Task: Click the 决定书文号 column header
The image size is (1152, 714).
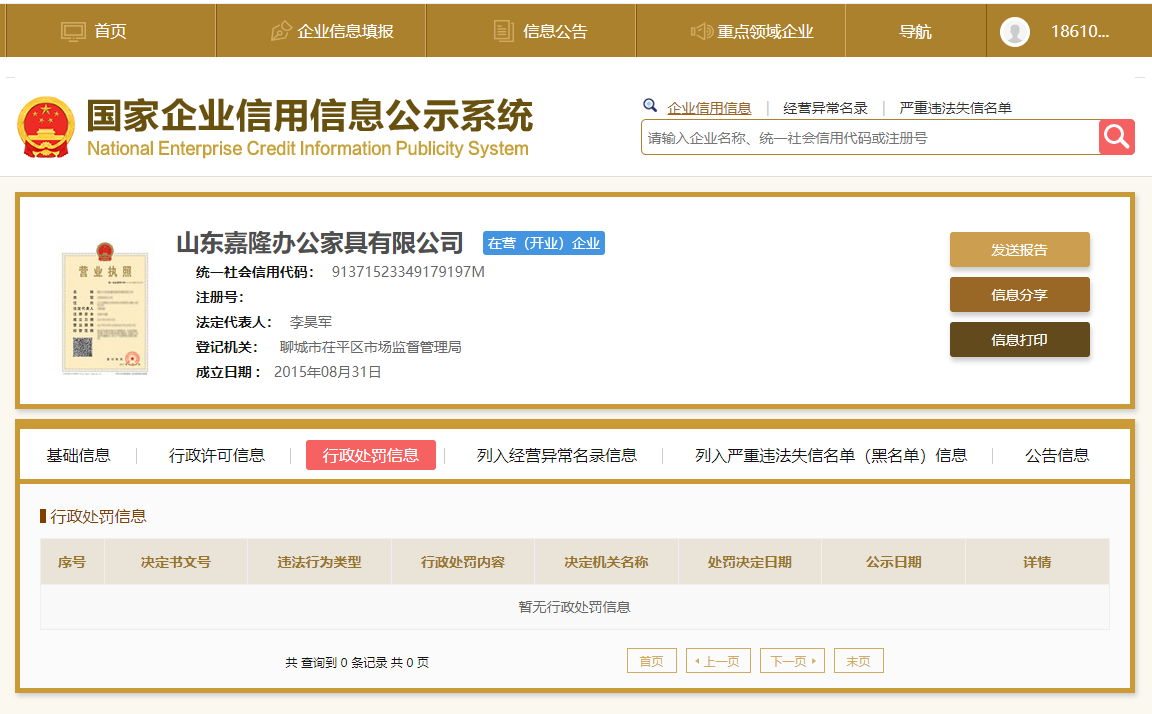Action: pos(176,562)
